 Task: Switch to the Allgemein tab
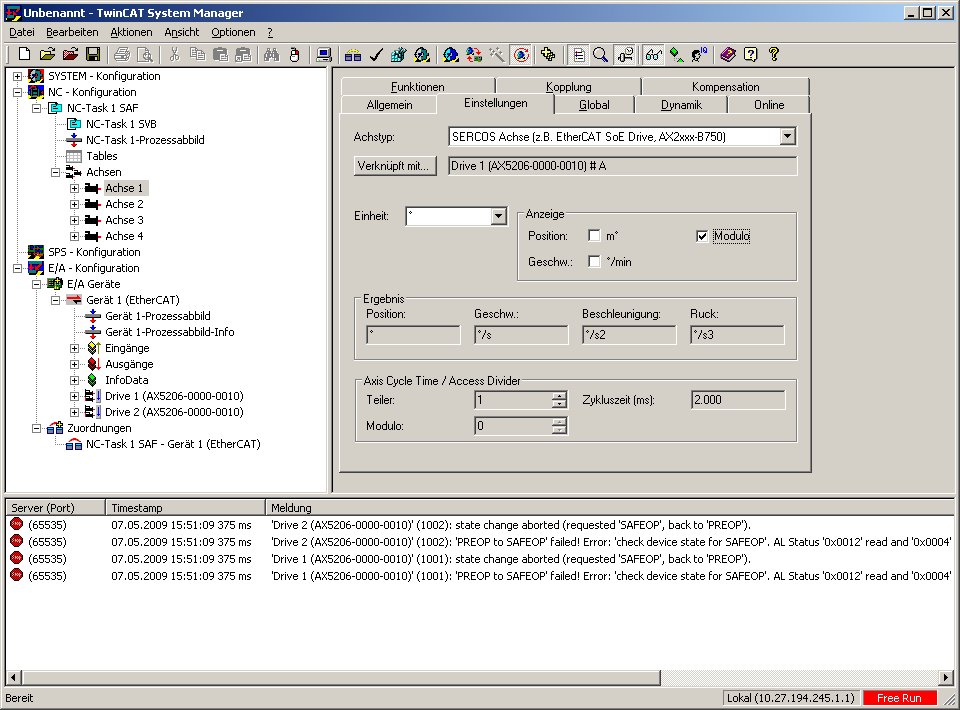389,105
